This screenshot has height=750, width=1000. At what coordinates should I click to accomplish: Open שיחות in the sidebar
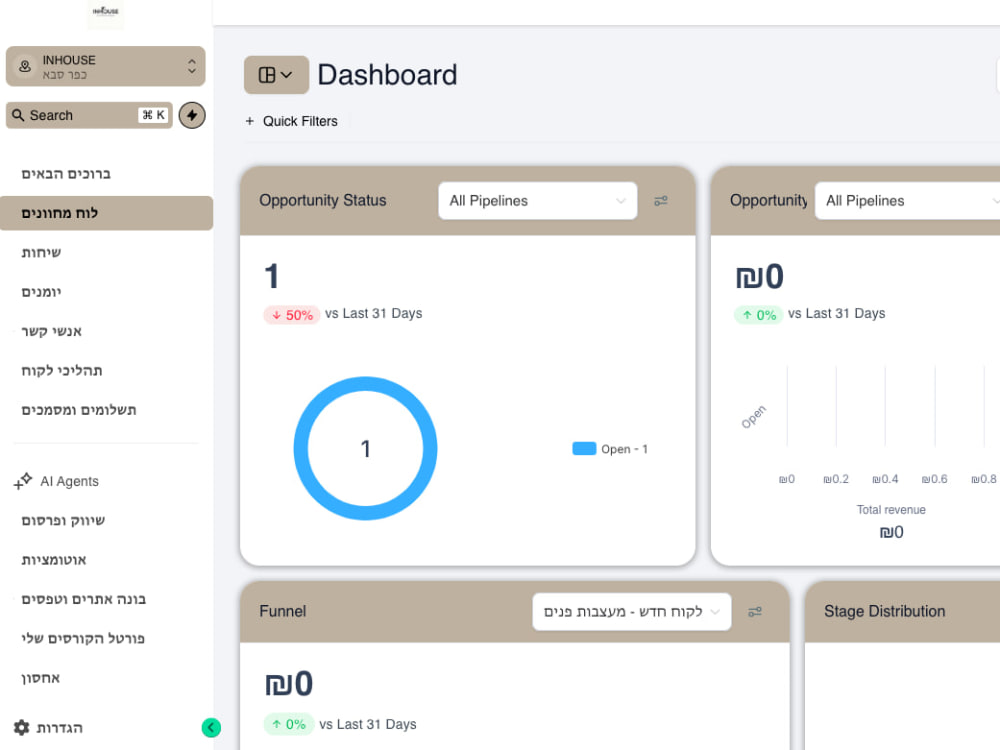41,253
